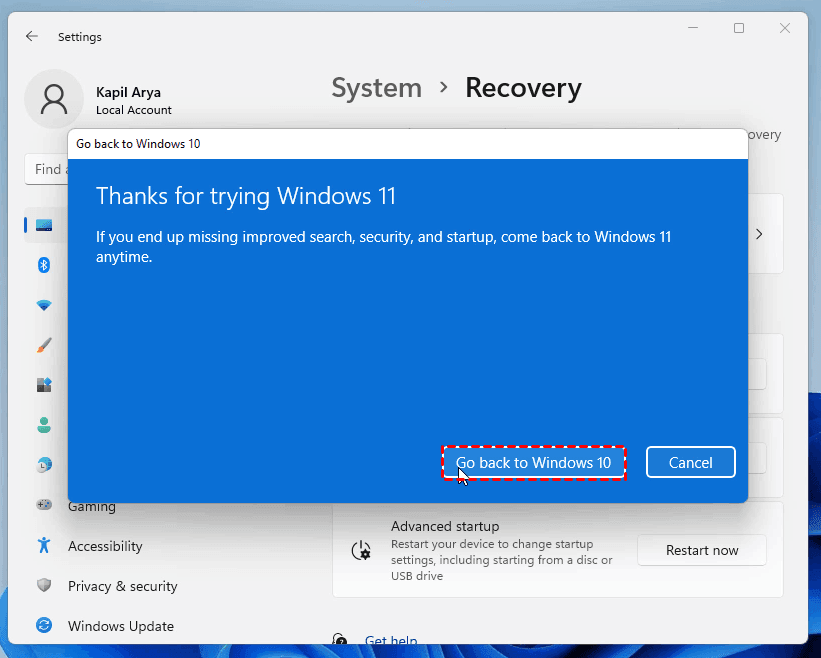821x658 pixels.
Task: Select Accessibility in the sidebar
Action: 105,546
